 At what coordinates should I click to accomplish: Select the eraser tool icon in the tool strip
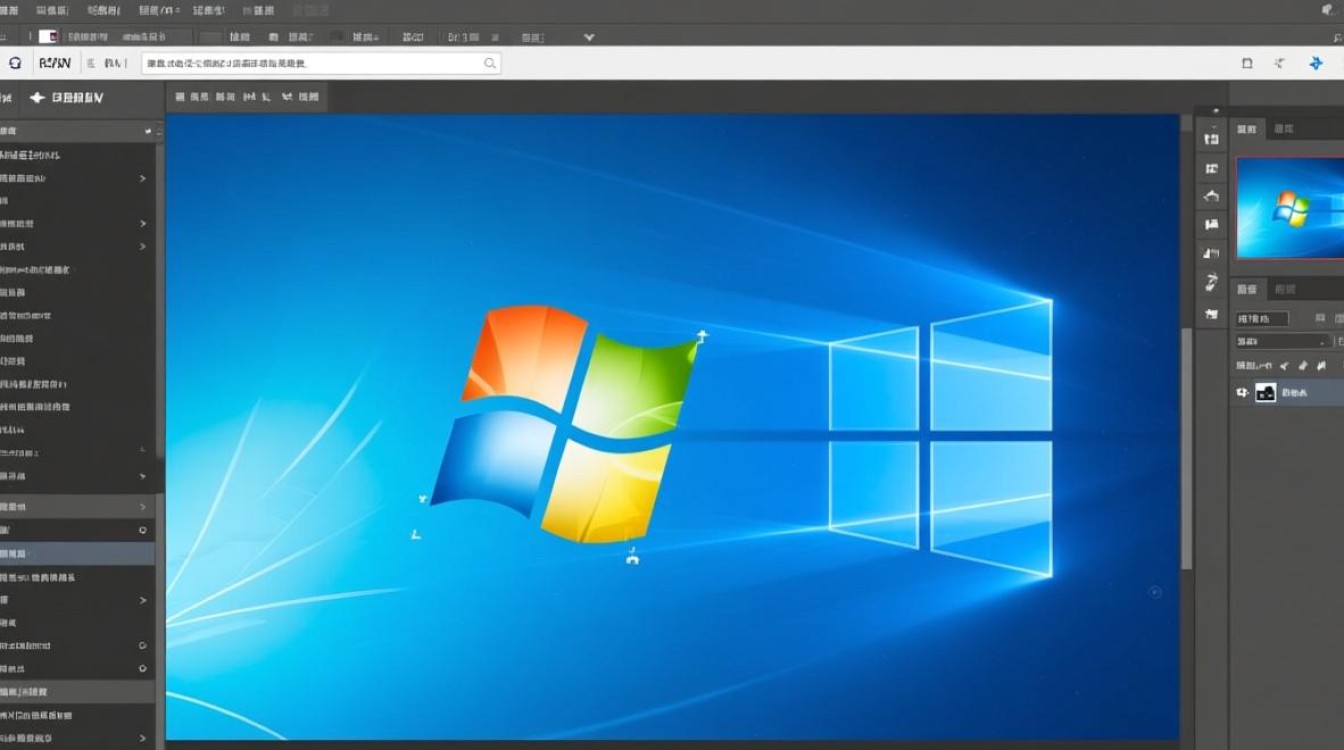1211,253
